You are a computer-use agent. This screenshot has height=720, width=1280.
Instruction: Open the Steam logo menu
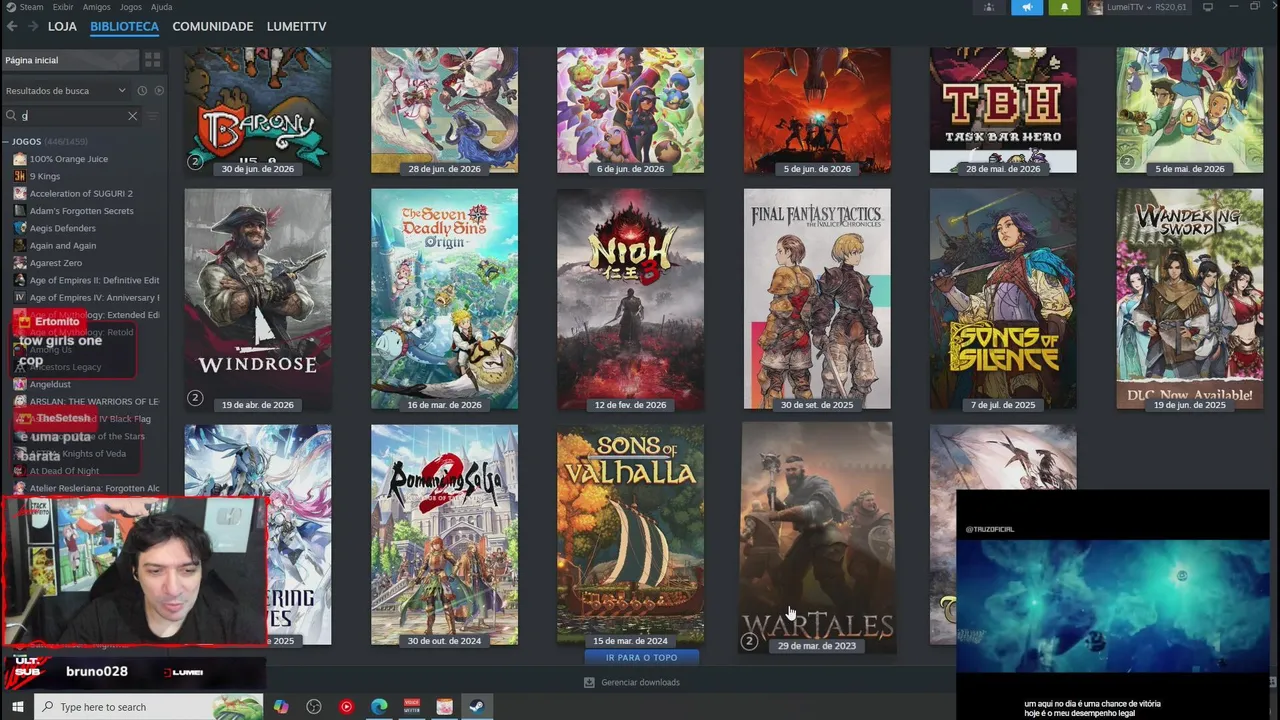[x=10, y=7]
